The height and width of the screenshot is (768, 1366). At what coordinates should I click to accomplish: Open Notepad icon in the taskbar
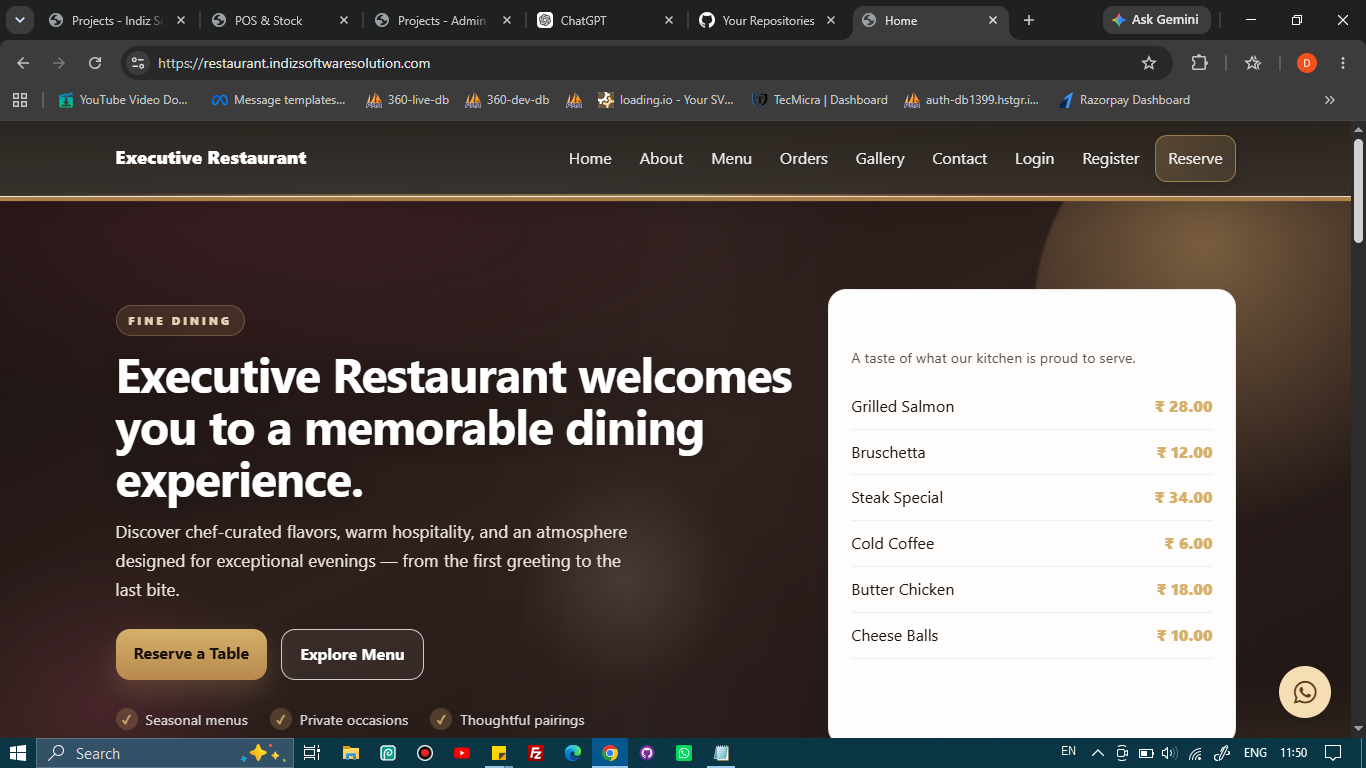pyautogui.click(x=721, y=753)
